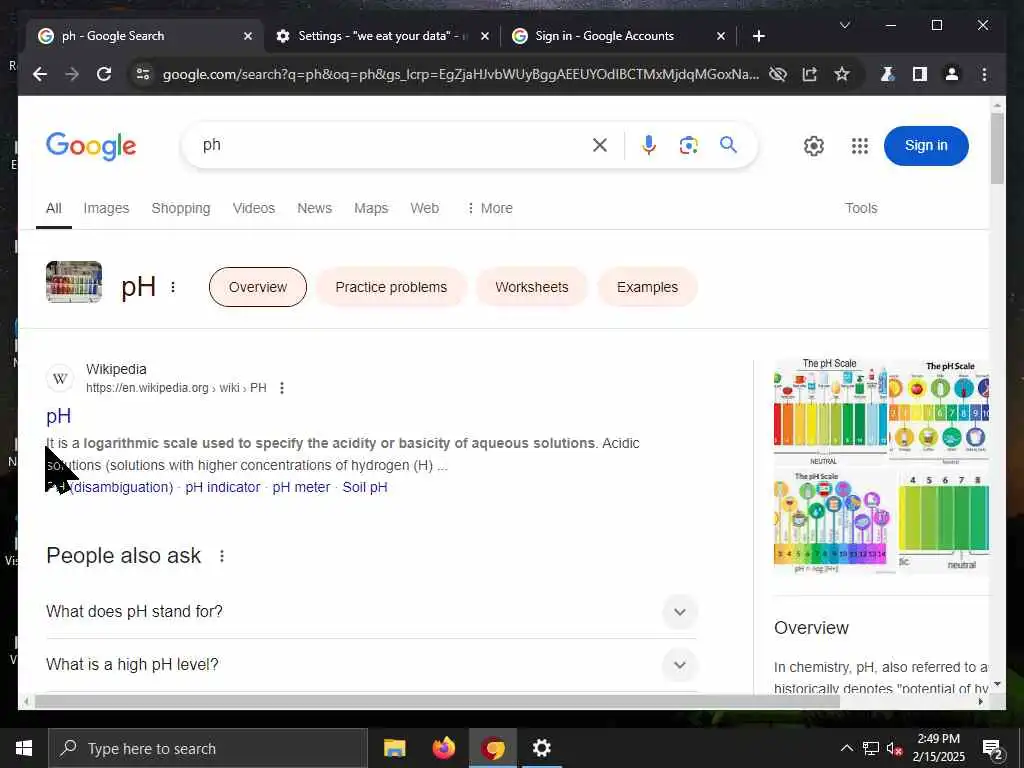Open the third-party cookies eye icon
Viewport: 1024px width, 768px height.
(778, 74)
